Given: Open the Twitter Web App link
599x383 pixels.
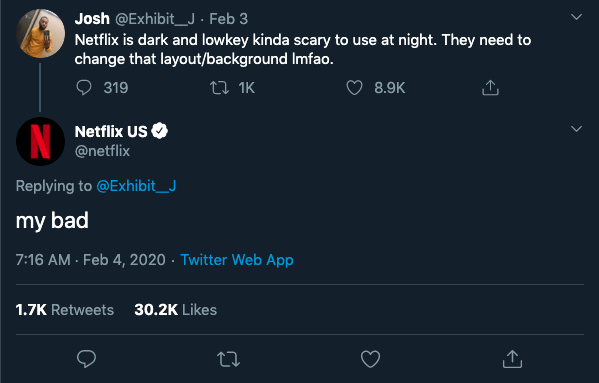Looking at the screenshot, I should tap(237, 260).
